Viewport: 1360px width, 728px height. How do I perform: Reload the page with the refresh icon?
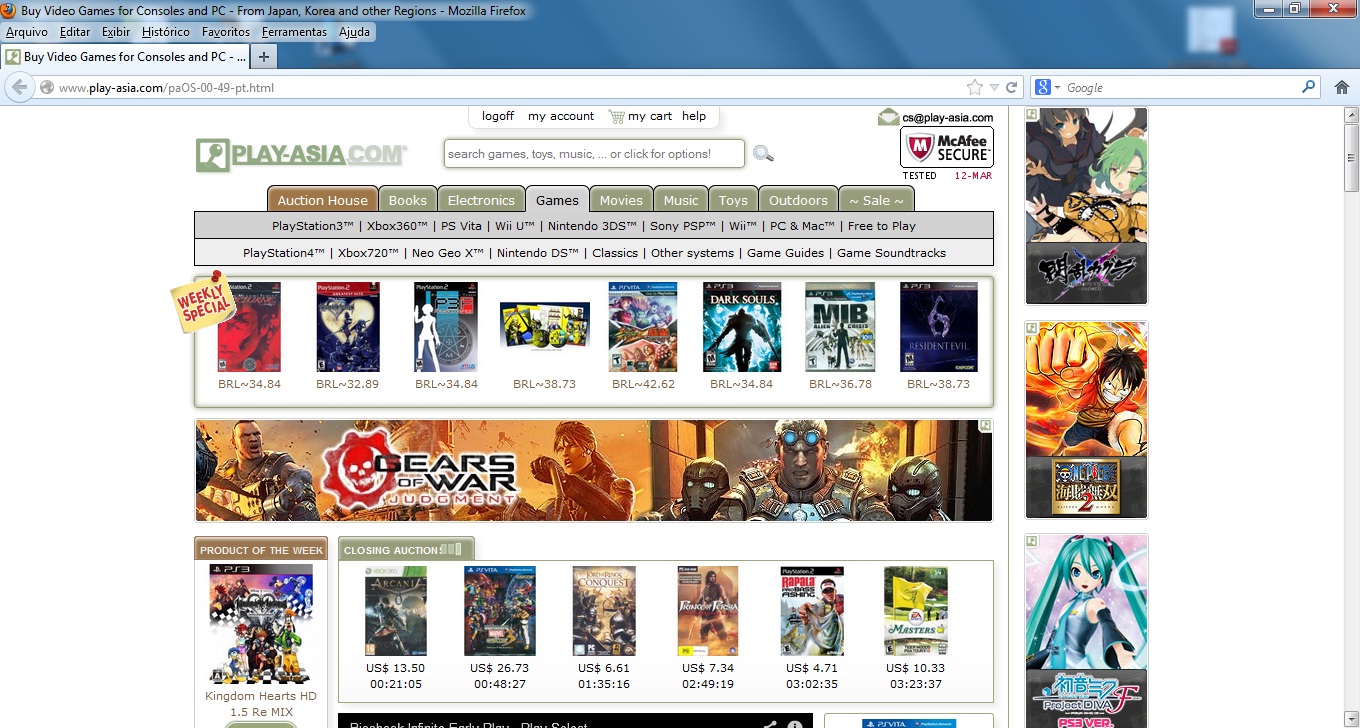[1011, 87]
